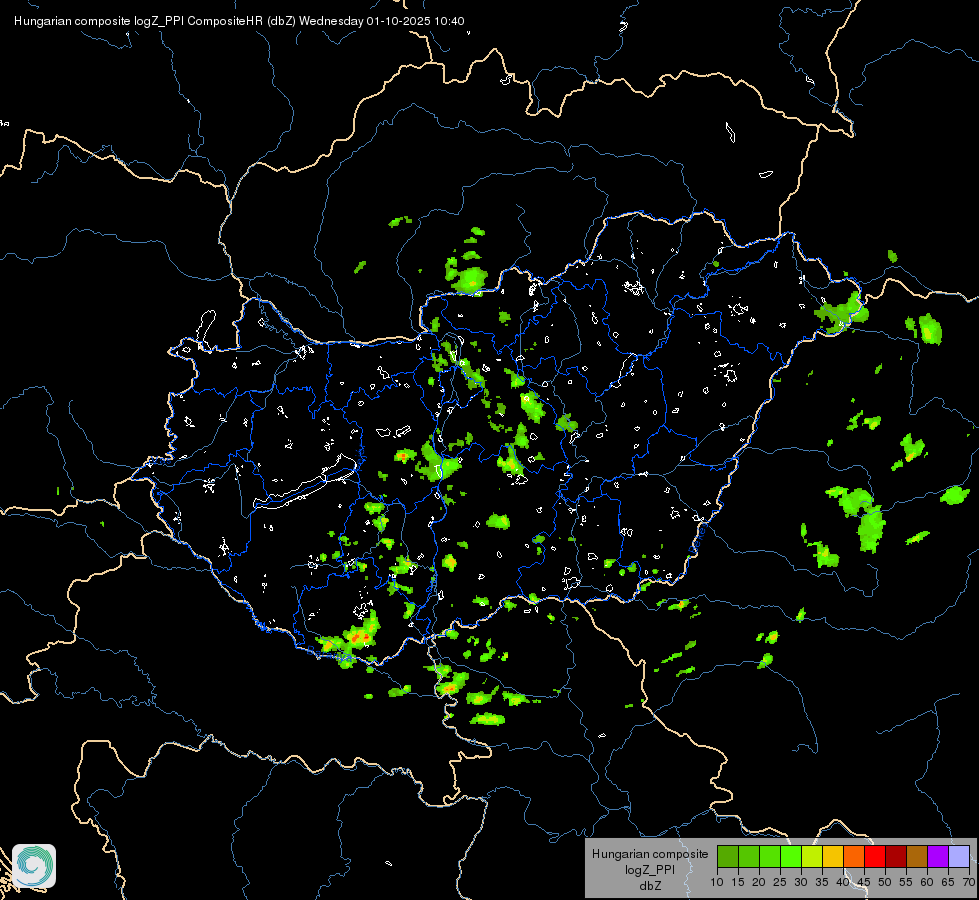Click the legend scale value '45'
This screenshot has width=979, height=900.
[x=864, y=883]
